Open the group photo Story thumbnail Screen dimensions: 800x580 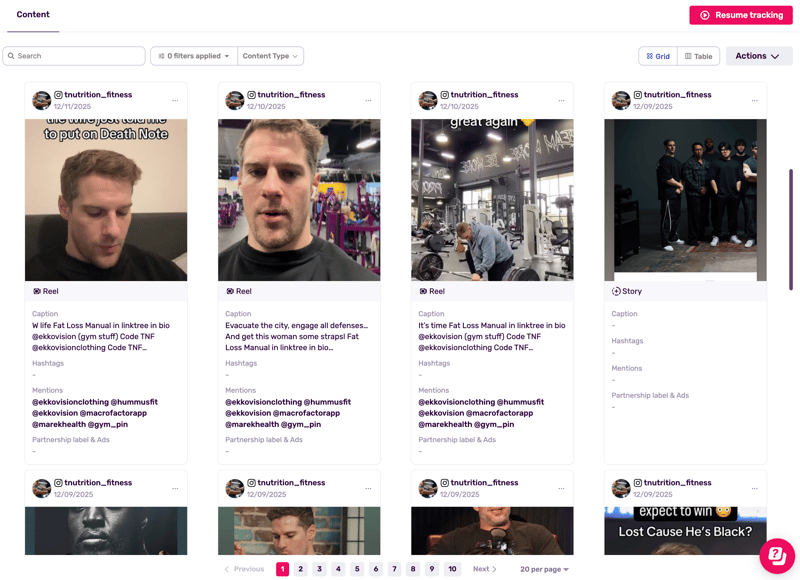[x=685, y=200]
